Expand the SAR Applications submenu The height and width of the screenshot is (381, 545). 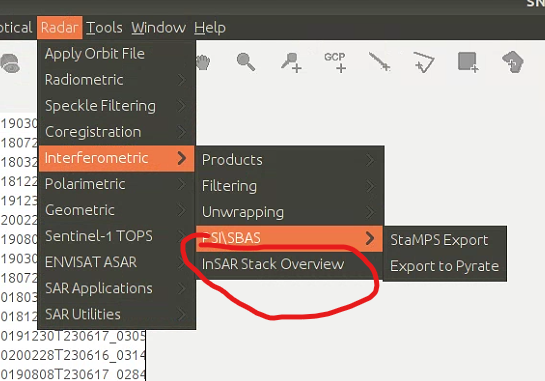click(x=116, y=288)
